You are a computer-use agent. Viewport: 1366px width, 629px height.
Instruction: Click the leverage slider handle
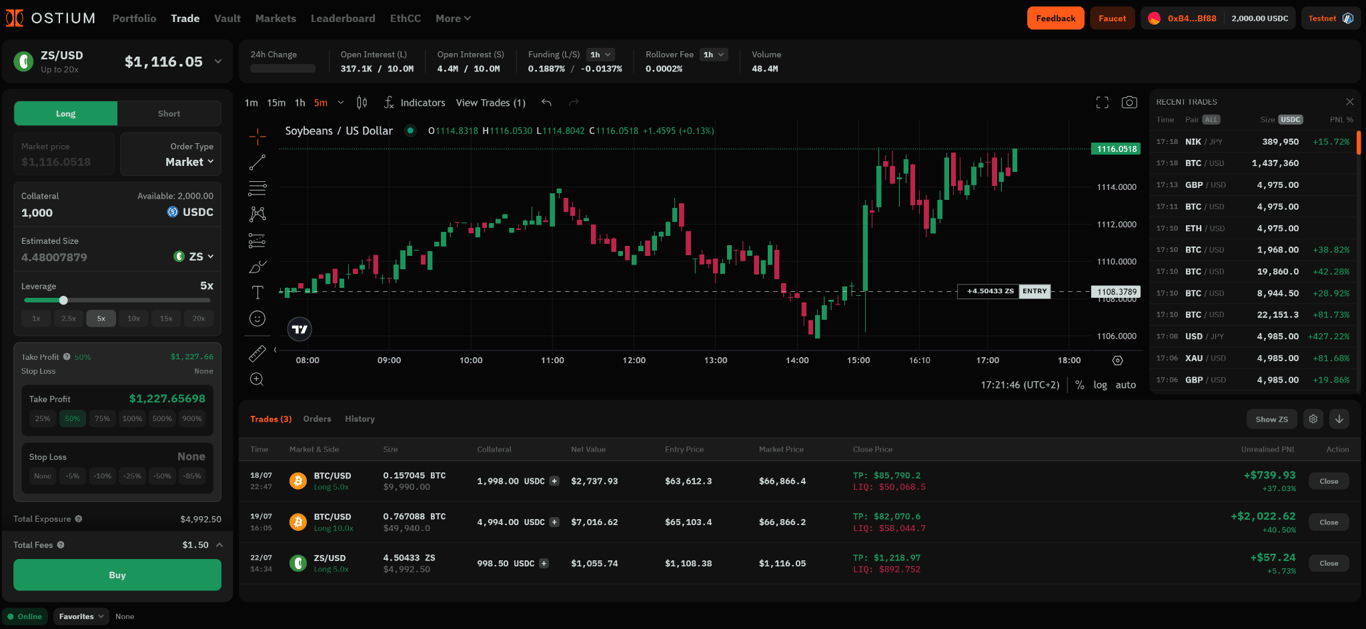[x=63, y=300]
